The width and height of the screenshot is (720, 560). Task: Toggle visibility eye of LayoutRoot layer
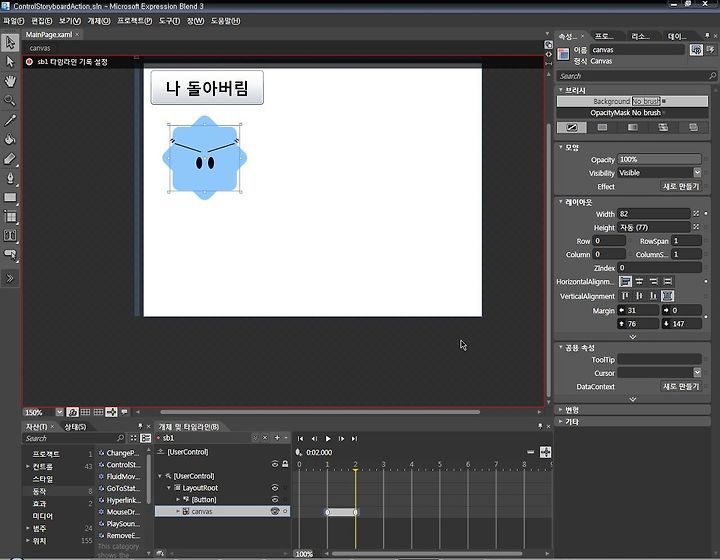(275, 487)
